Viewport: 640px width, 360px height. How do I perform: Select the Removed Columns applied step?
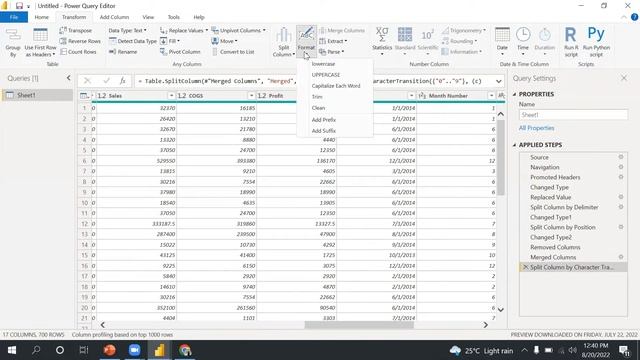click(x=555, y=247)
